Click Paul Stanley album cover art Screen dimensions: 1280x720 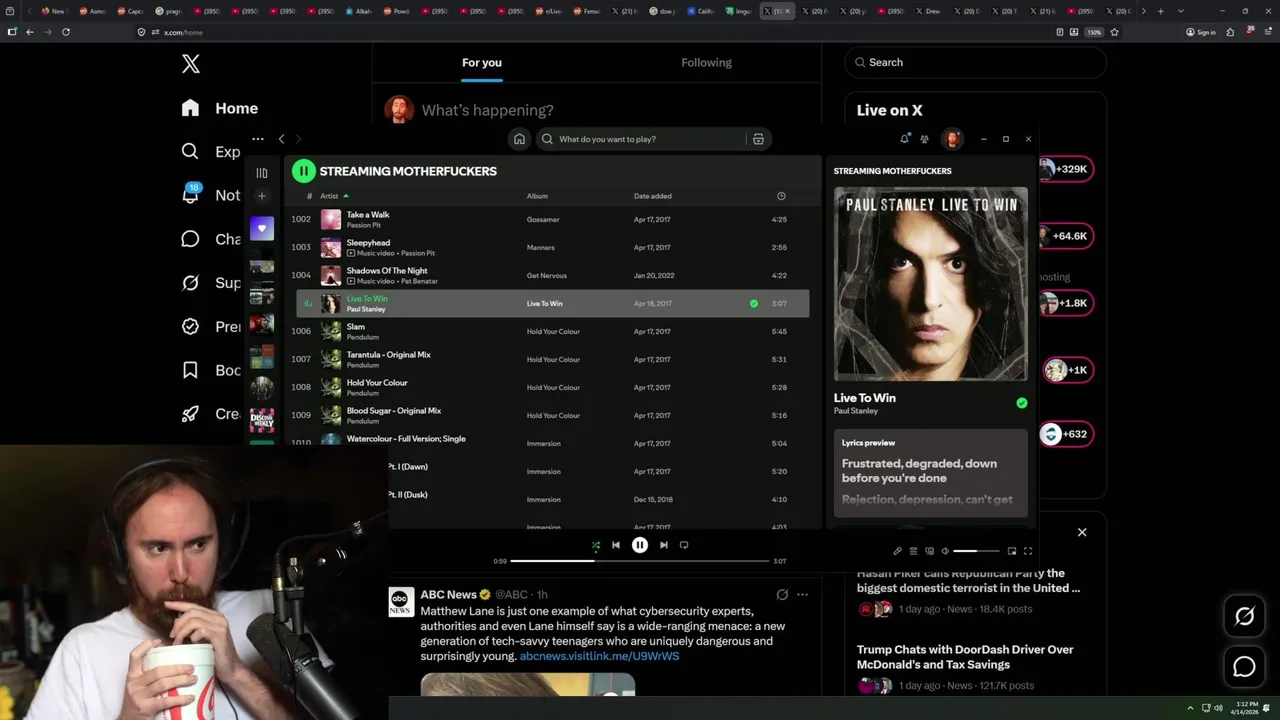(x=930, y=284)
